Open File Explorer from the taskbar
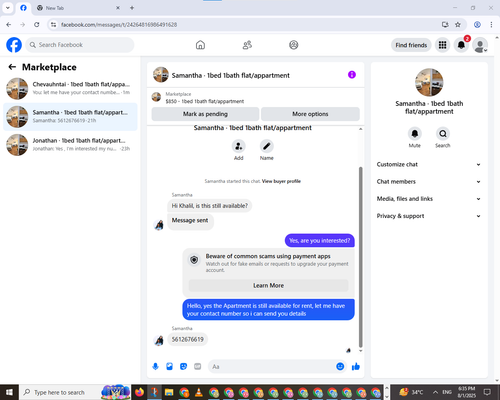 click(169, 392)
